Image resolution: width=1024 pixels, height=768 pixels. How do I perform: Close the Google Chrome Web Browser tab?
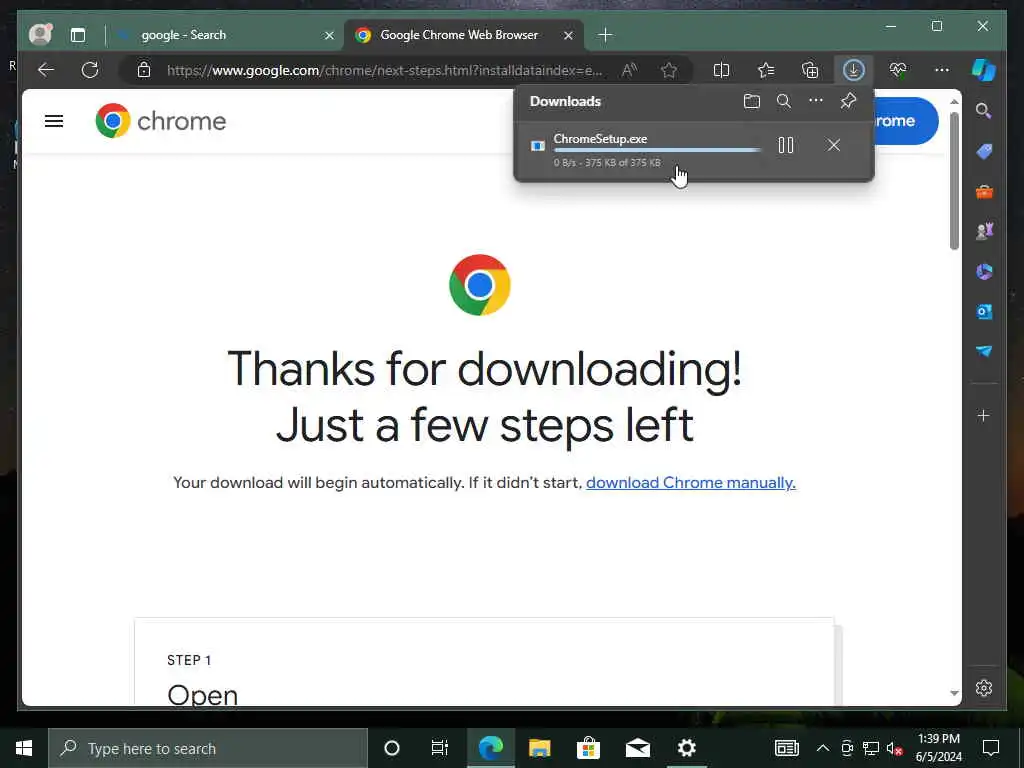click(x=568, y=35)
